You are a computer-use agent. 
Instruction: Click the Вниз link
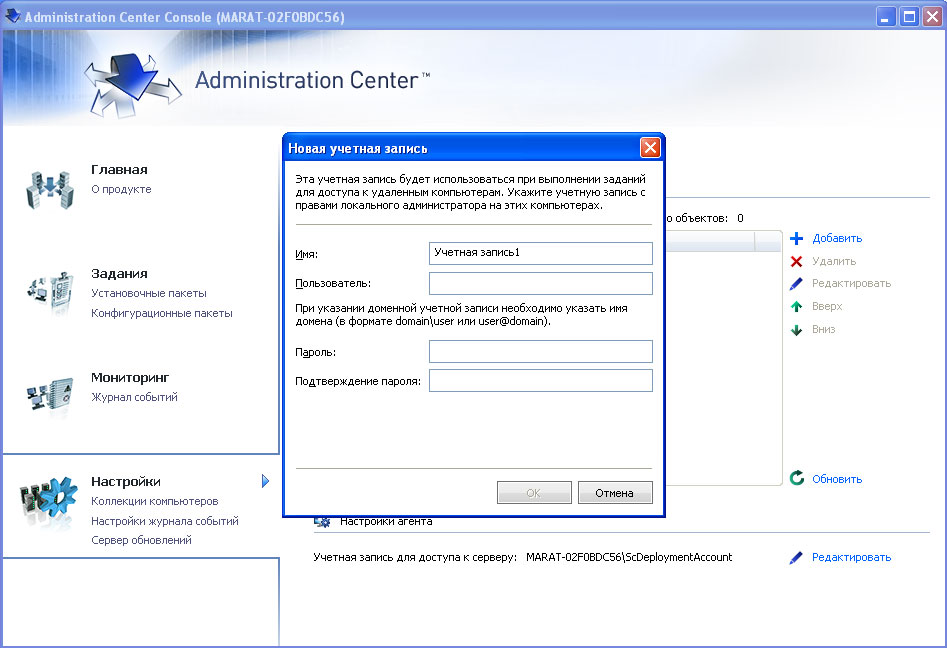[x=824, y=329]
